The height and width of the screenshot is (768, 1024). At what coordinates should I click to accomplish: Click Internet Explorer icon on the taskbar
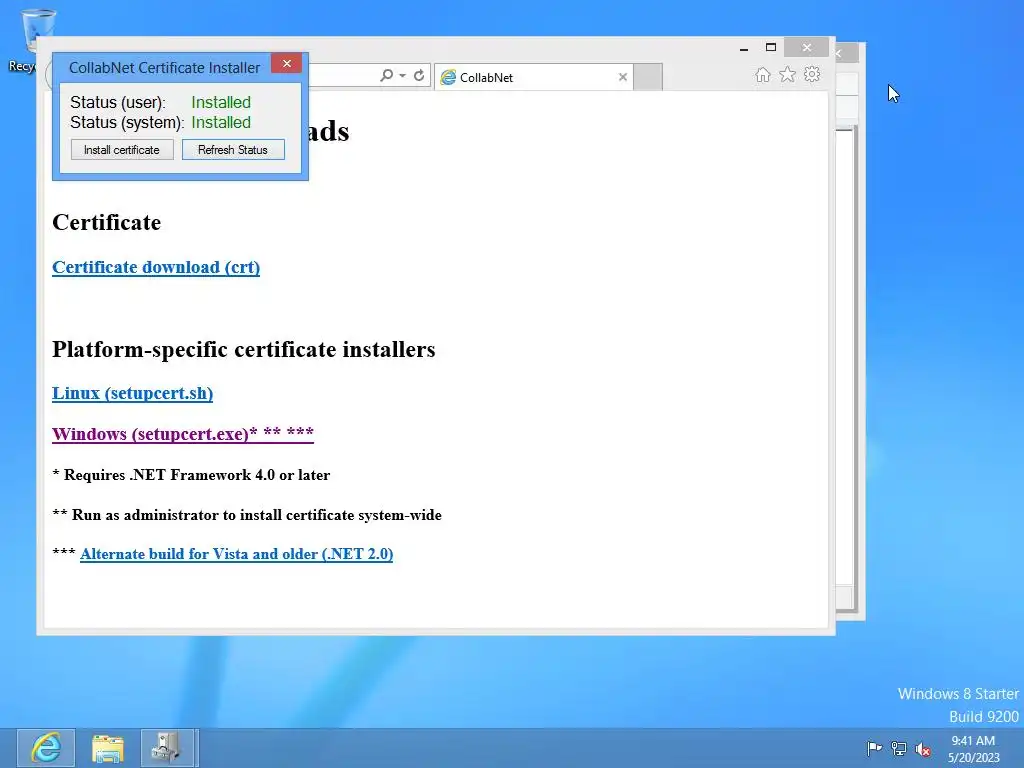46,748
